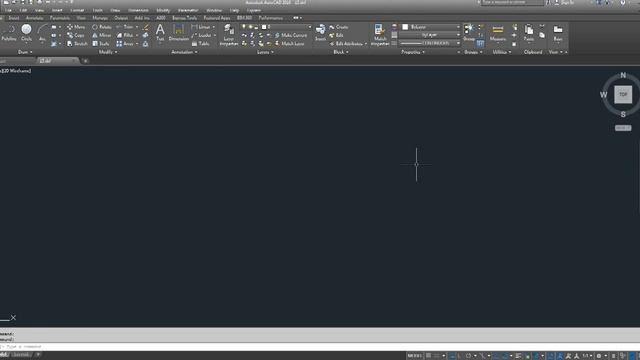Click Match Properties tool
This screenshot has height=360, width=640.
tap(380, 35)
